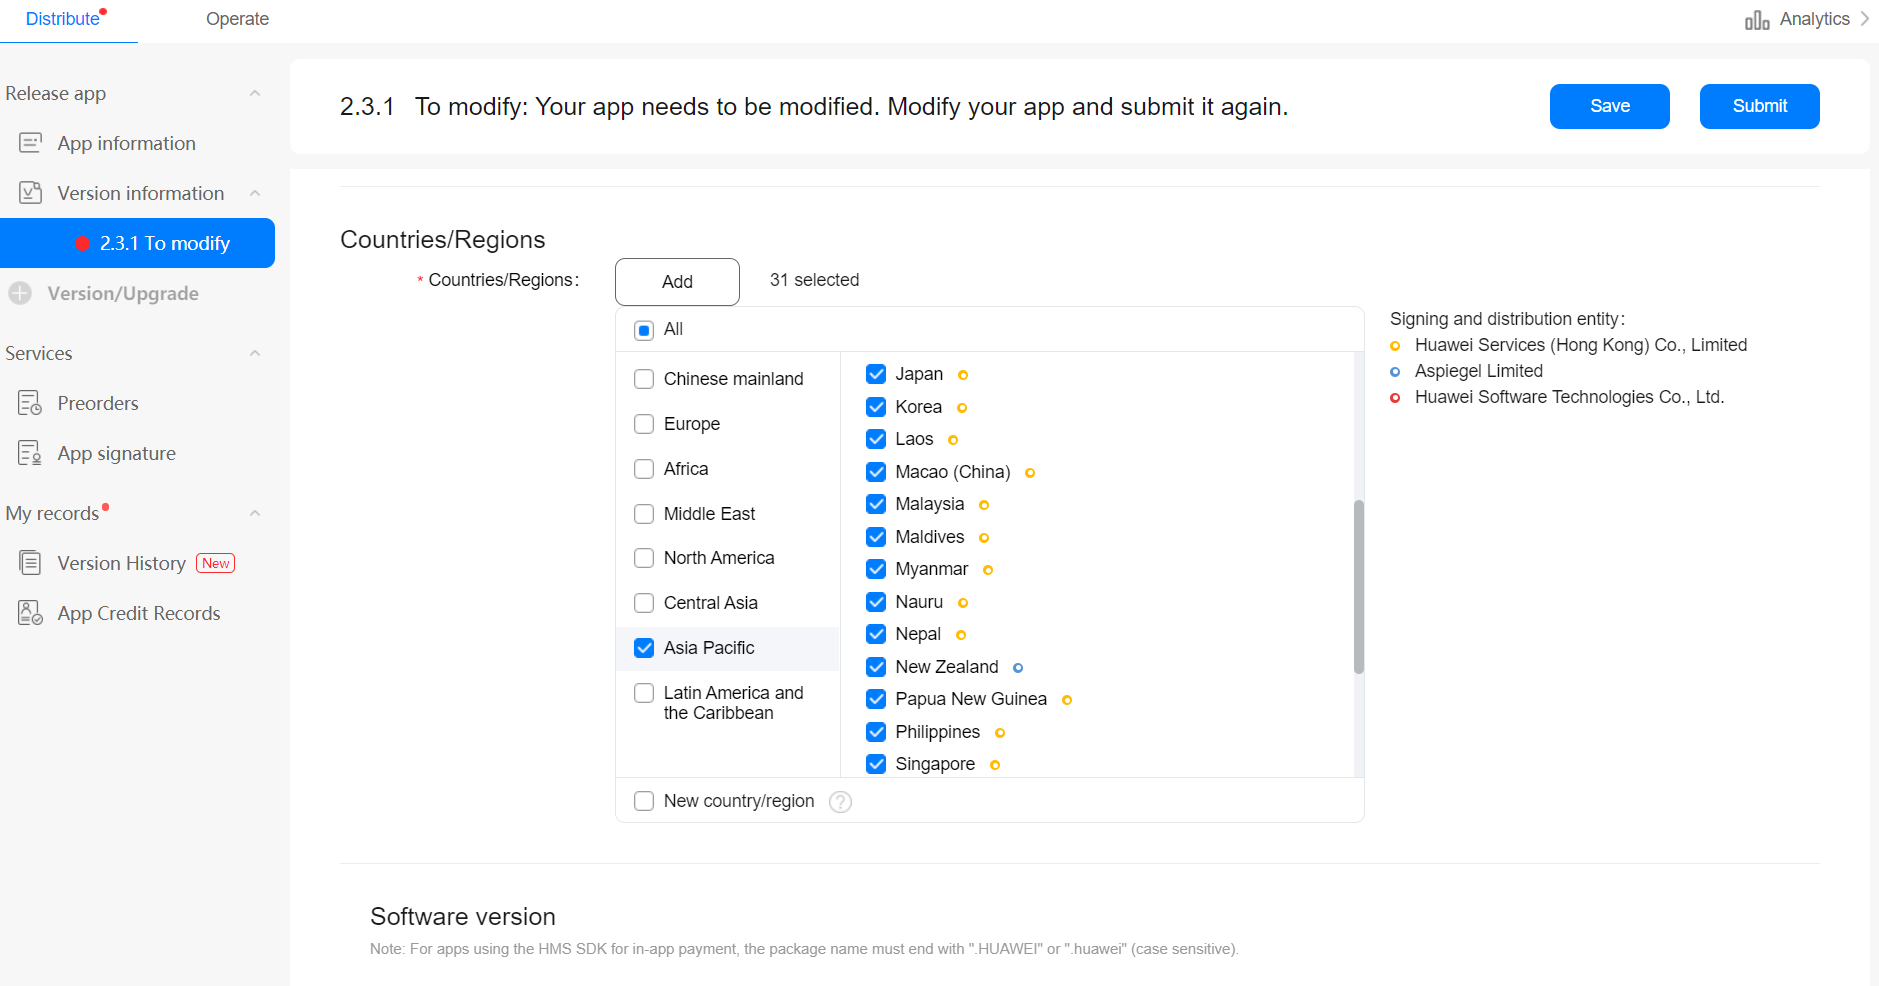
Task: Click the App information sidebar icon
Action: (x=31, y=143)
